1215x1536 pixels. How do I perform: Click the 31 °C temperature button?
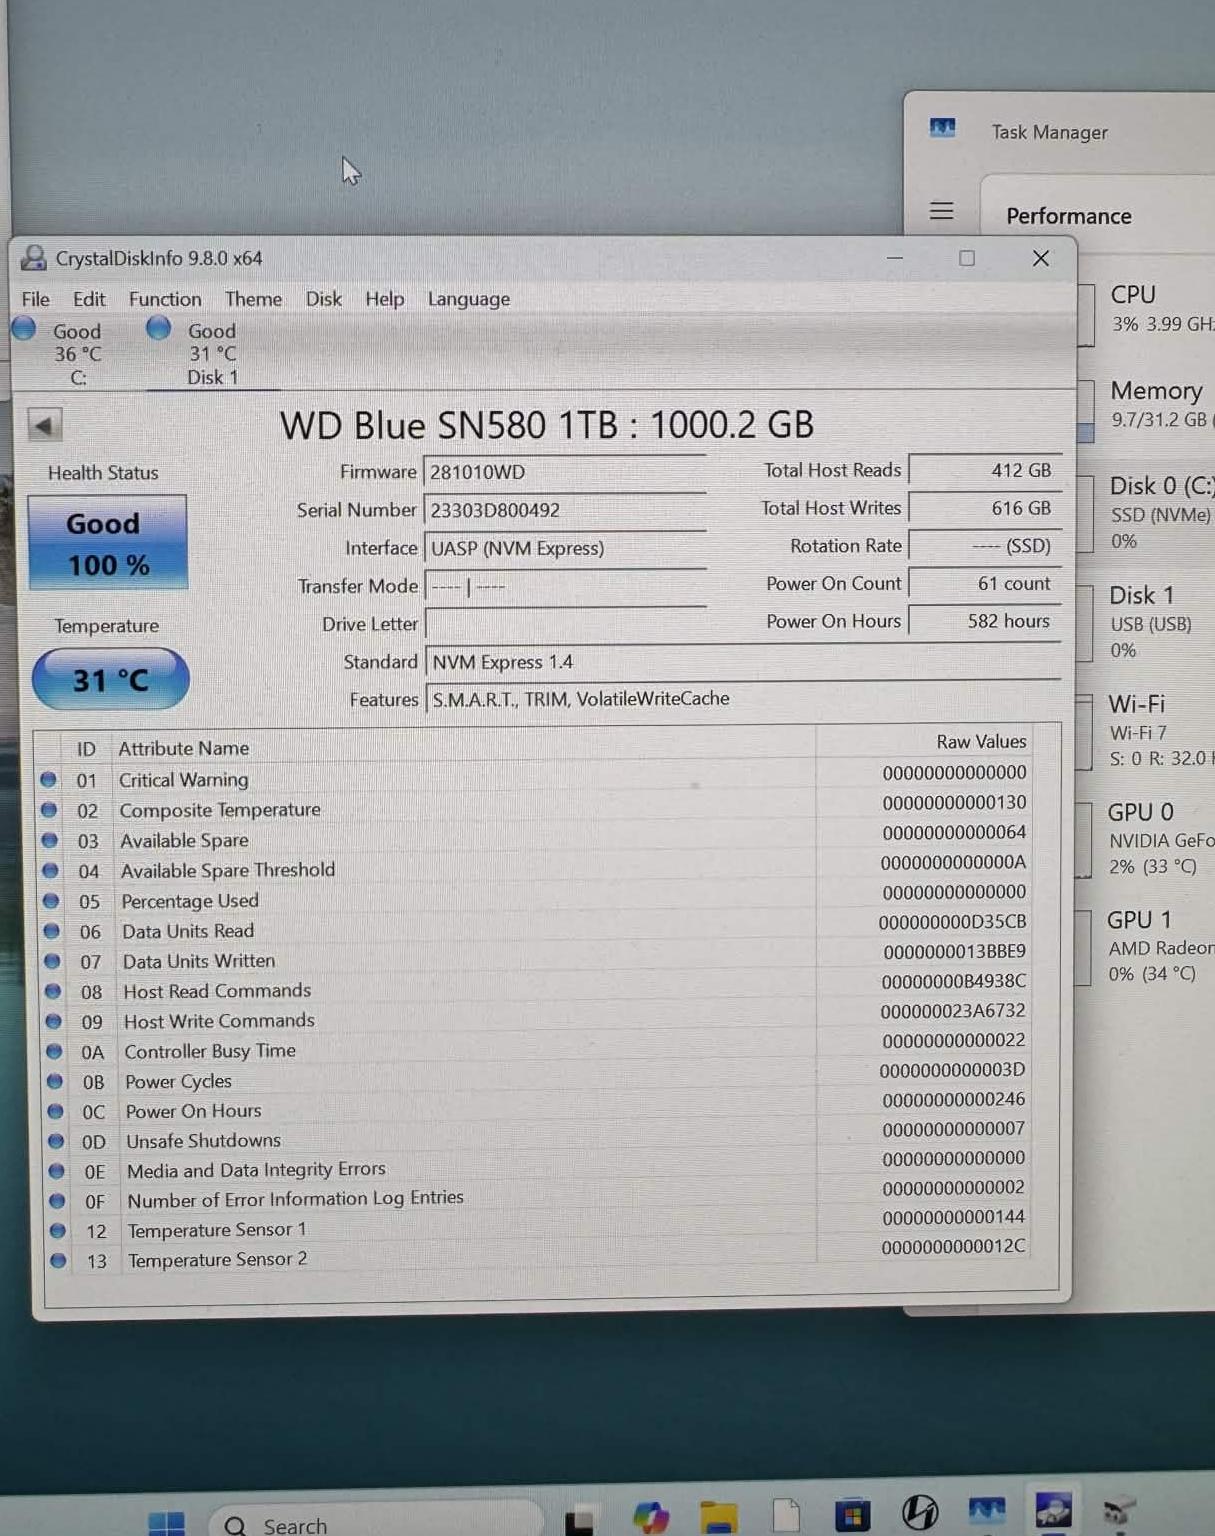tap(110, 679)
